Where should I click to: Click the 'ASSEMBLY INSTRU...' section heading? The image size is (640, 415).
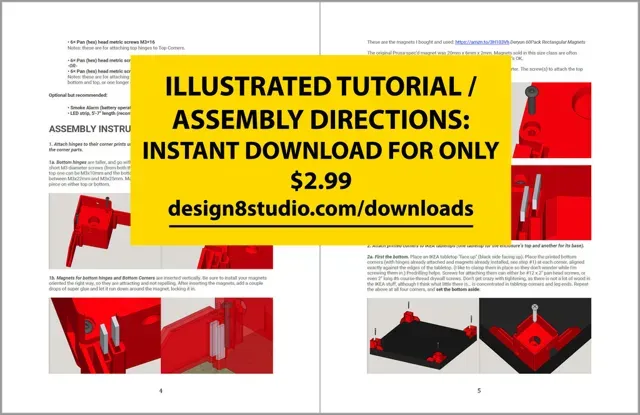click(x=90, y=129)
